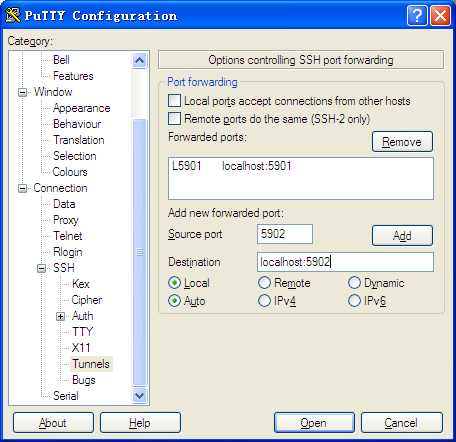Click the Source port field containing 5902
Viewport: 456px width, 442px height.
(285, 234)
